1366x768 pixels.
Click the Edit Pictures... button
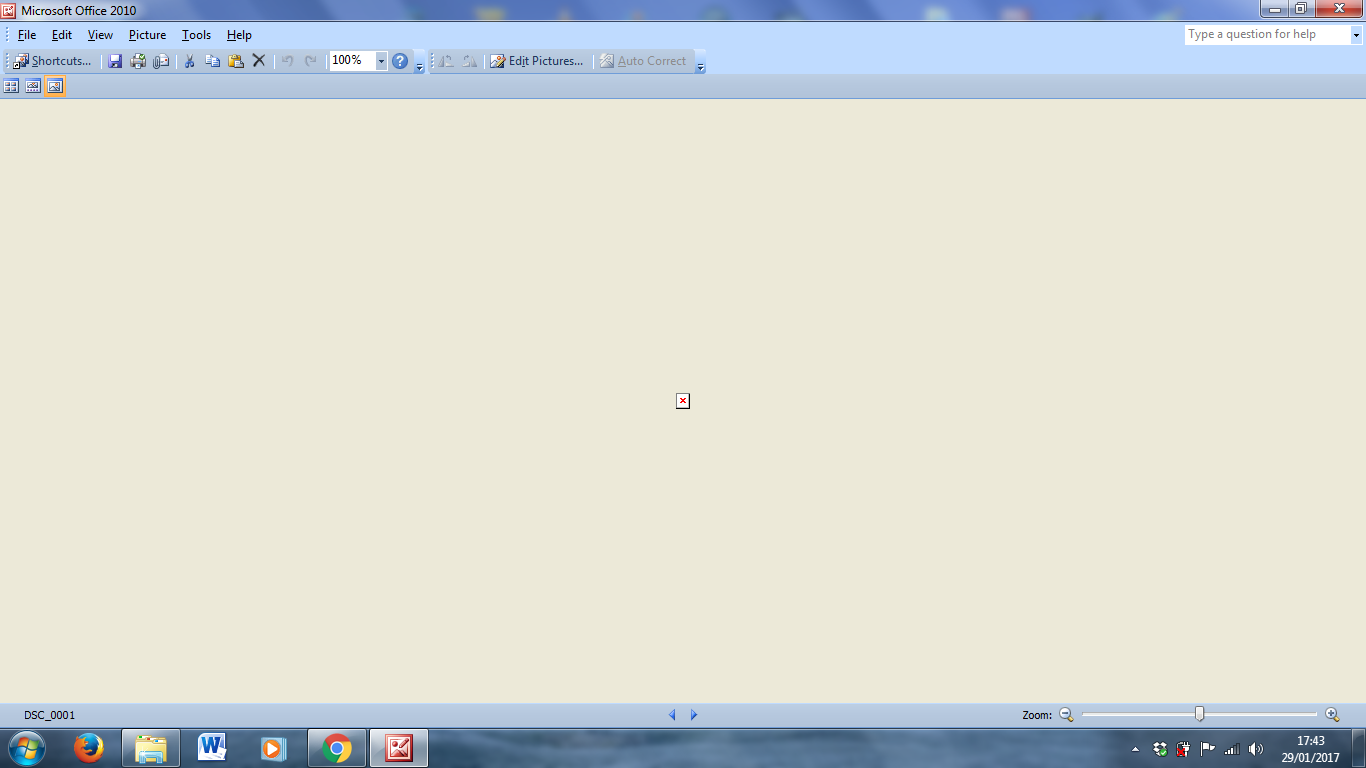pyautogui.click(x=536, y=61)
